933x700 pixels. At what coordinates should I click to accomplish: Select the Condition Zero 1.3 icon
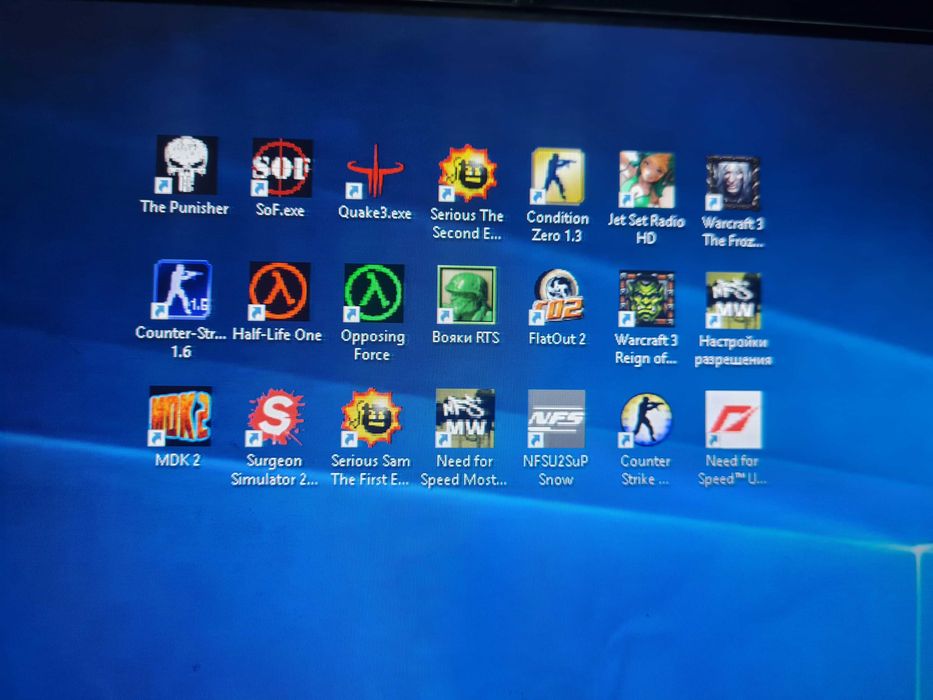558,176
